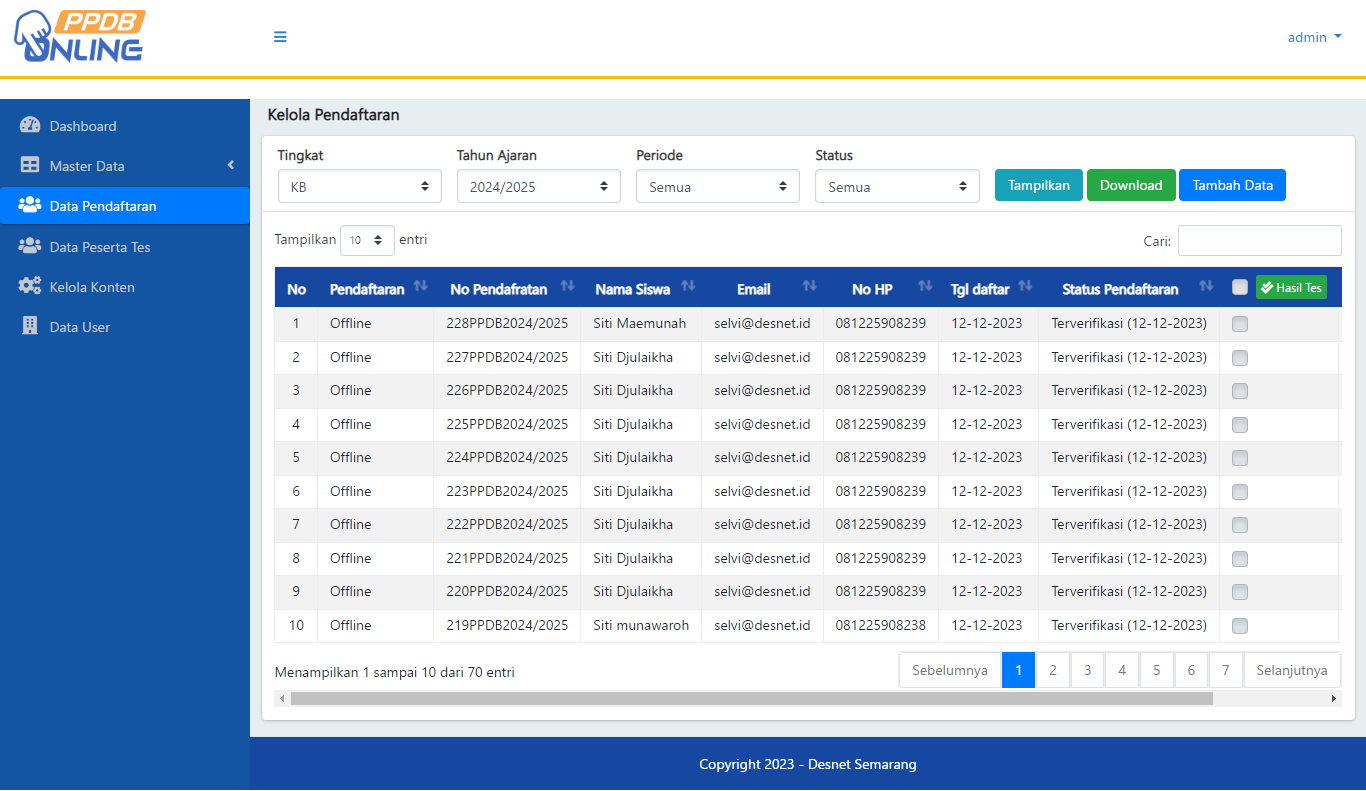The height and width of the screenshot is (791, 1366).
Task: Open the Tahun Ajaran 2024/2025 dropdown
Action: (x=538, y=186)
